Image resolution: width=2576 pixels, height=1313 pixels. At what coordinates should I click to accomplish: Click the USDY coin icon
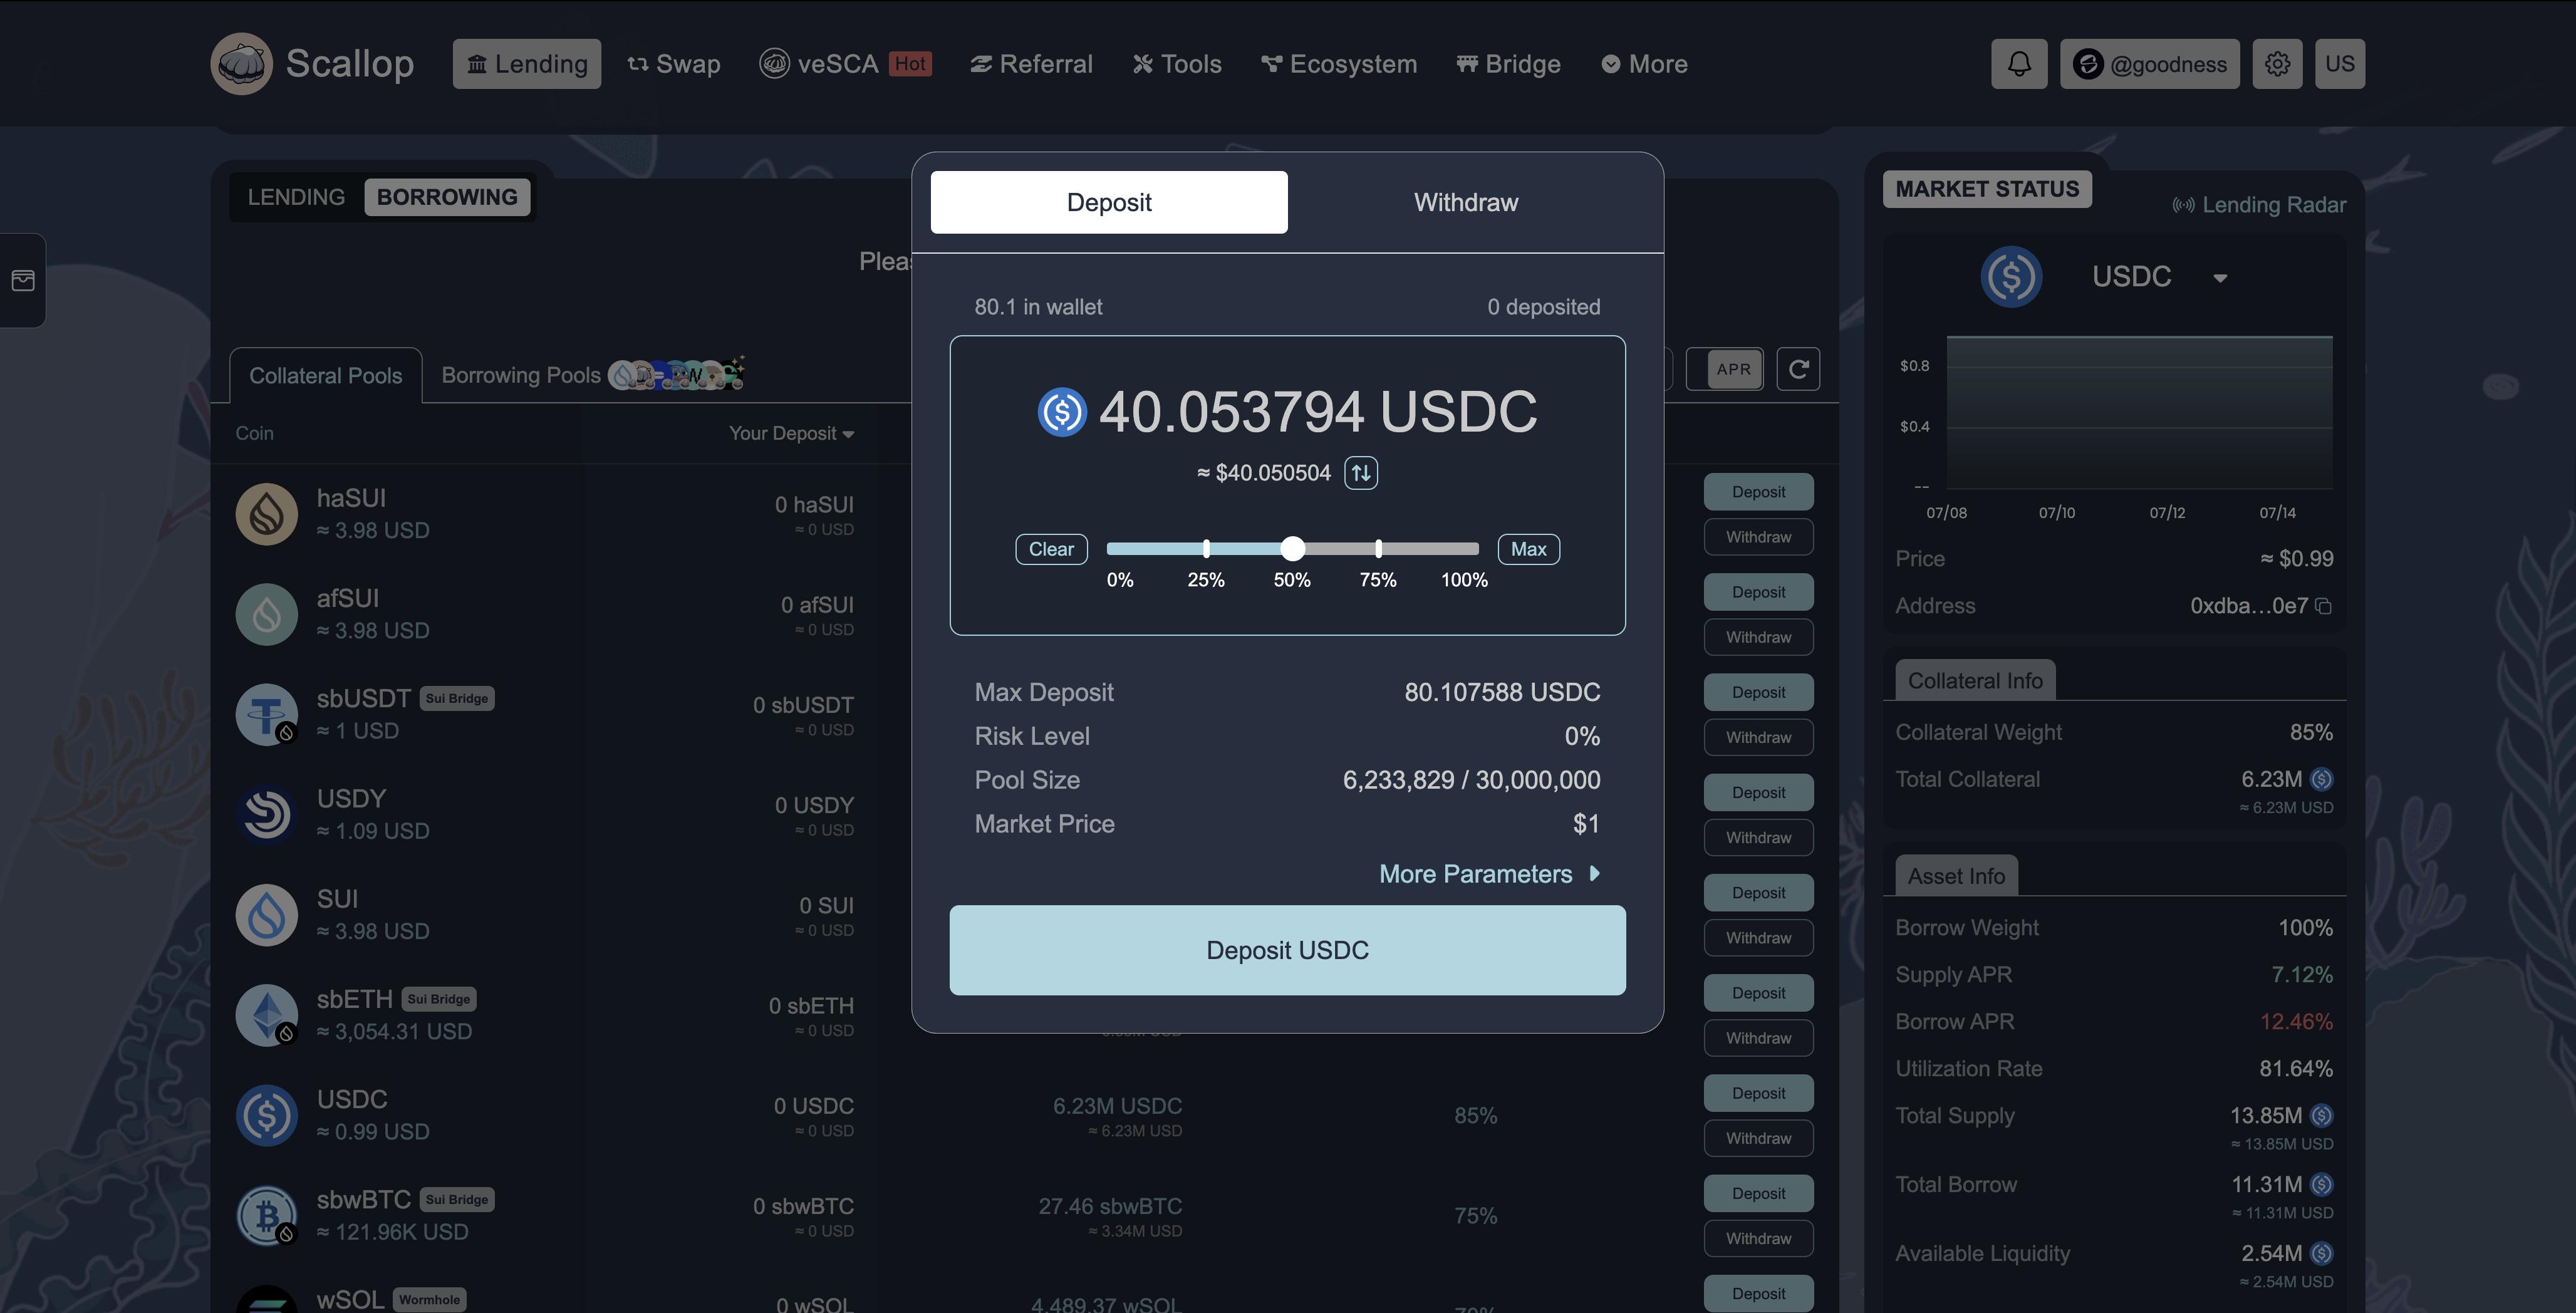[x=267, y=814]
